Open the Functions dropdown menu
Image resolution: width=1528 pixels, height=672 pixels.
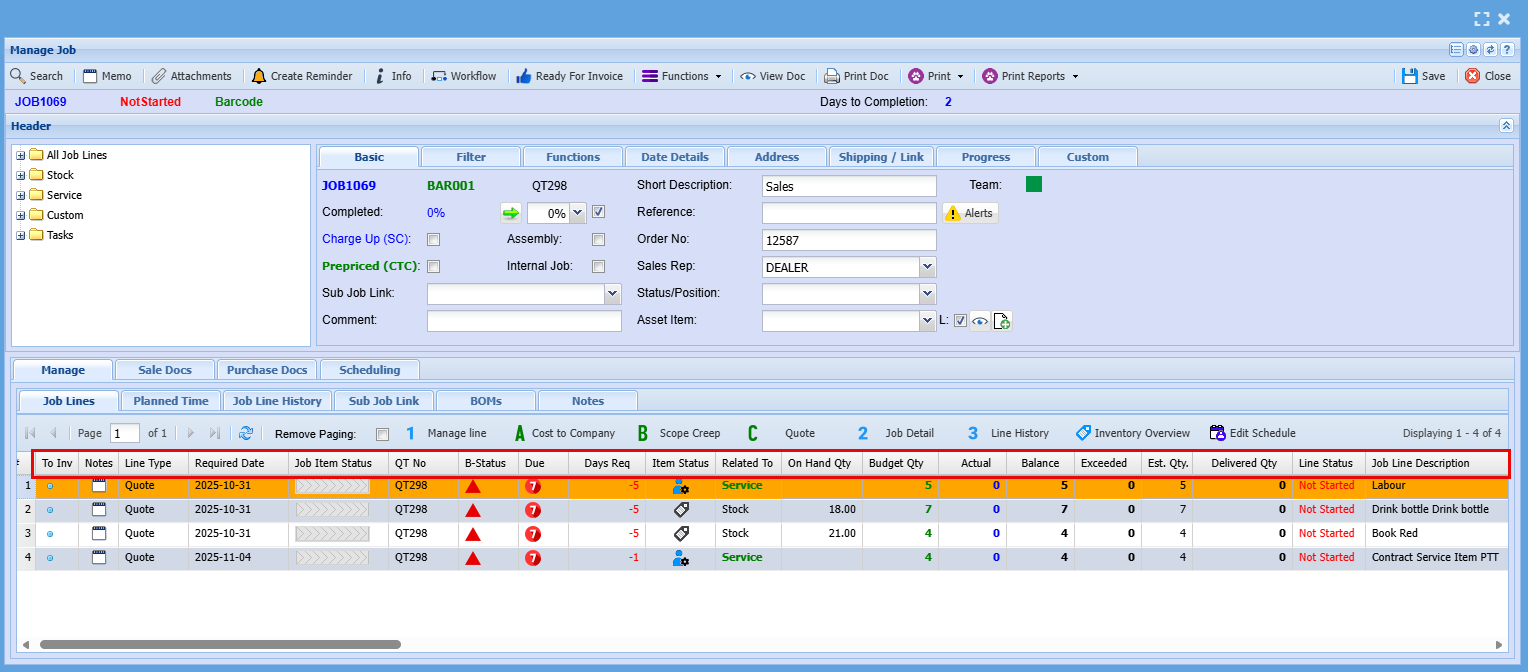coord(681,76)
